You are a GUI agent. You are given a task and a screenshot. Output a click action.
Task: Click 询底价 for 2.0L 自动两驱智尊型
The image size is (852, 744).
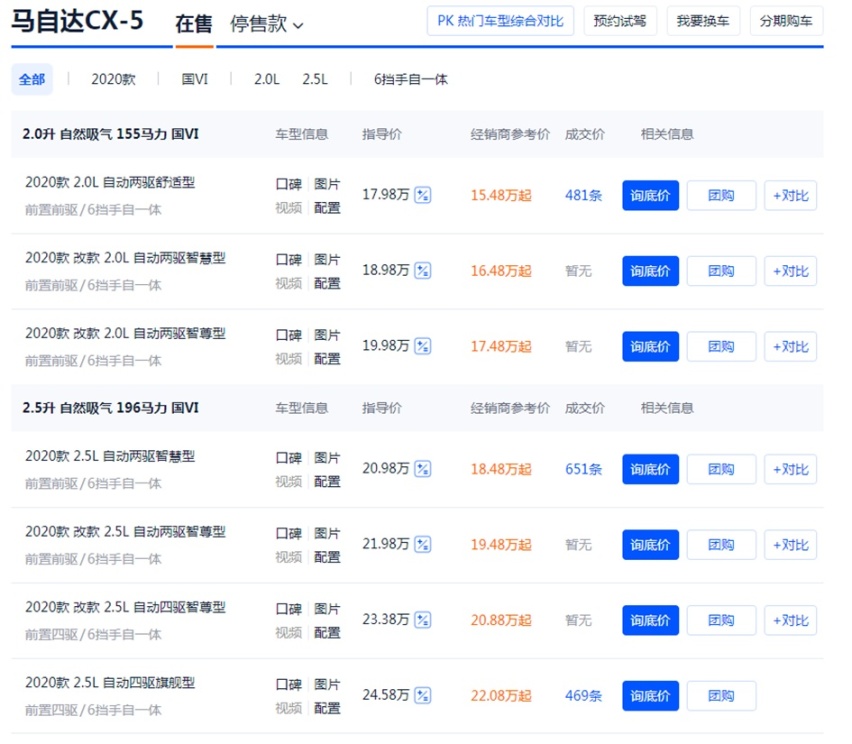click(x=650, y=346)
